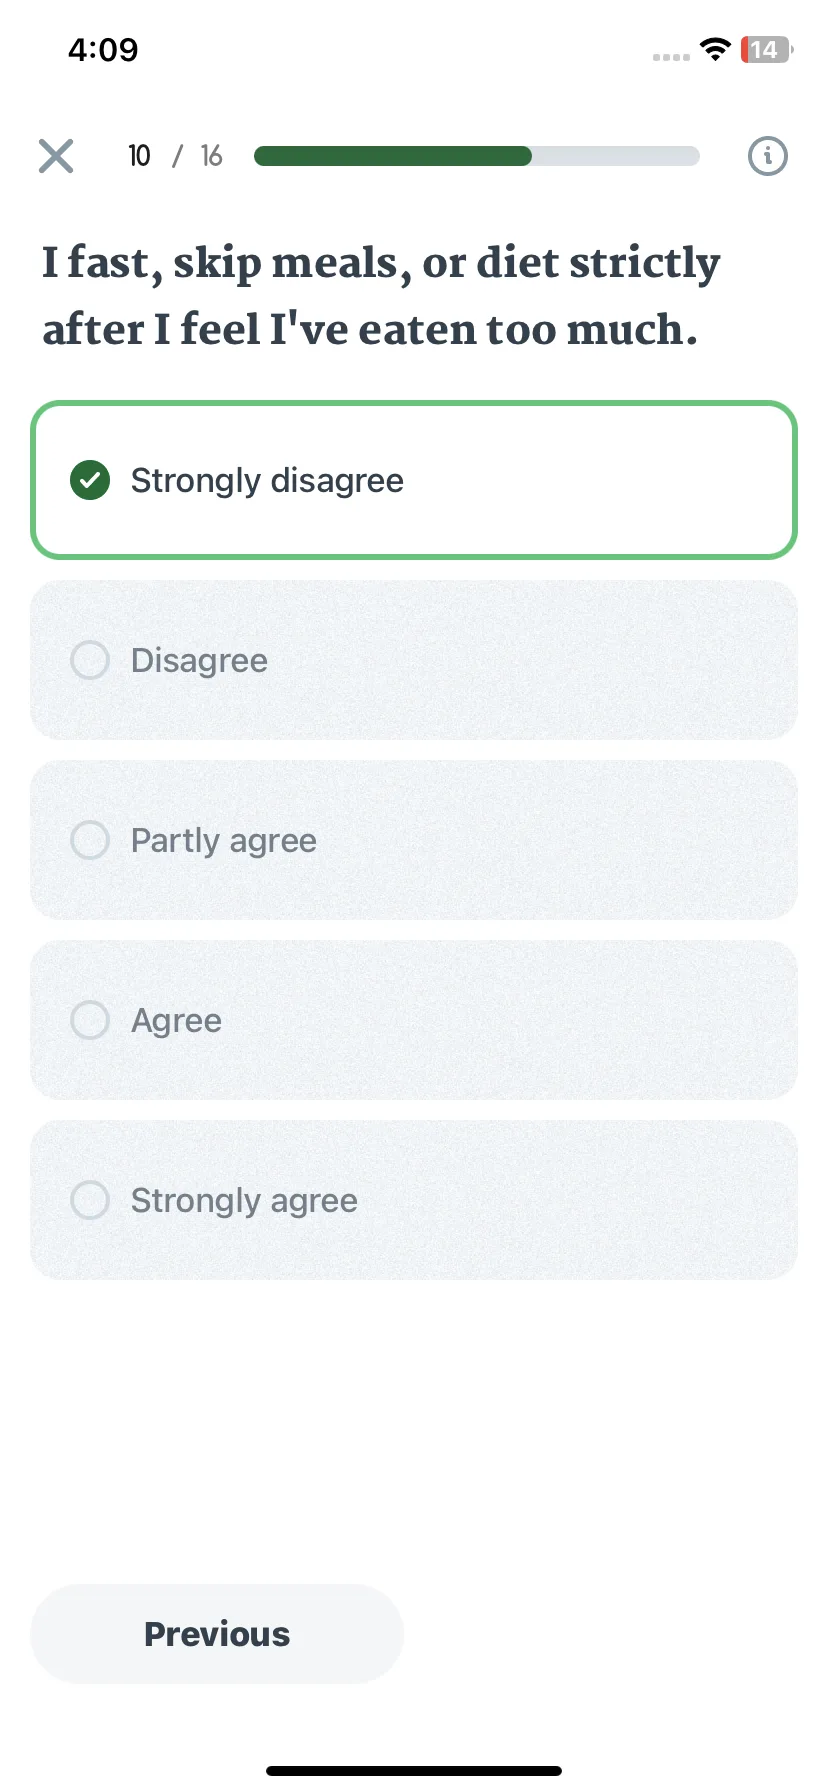Tap the 10 / 16 question counter
Screen dimensions: 828x1792
click(175, 156)
